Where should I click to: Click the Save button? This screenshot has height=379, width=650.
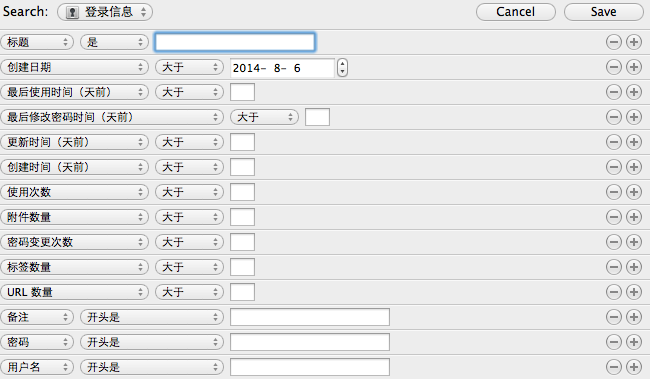(x=604, y=12)
